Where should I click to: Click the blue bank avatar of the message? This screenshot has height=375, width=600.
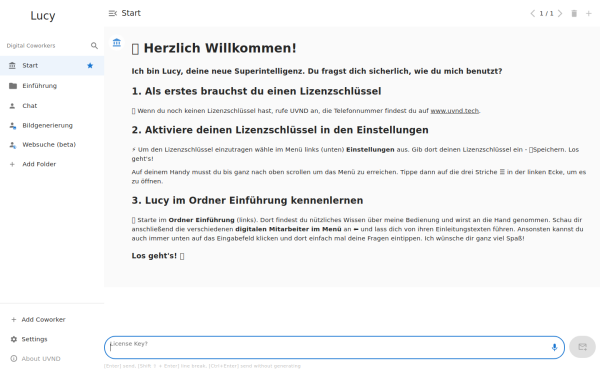(117, 42)
